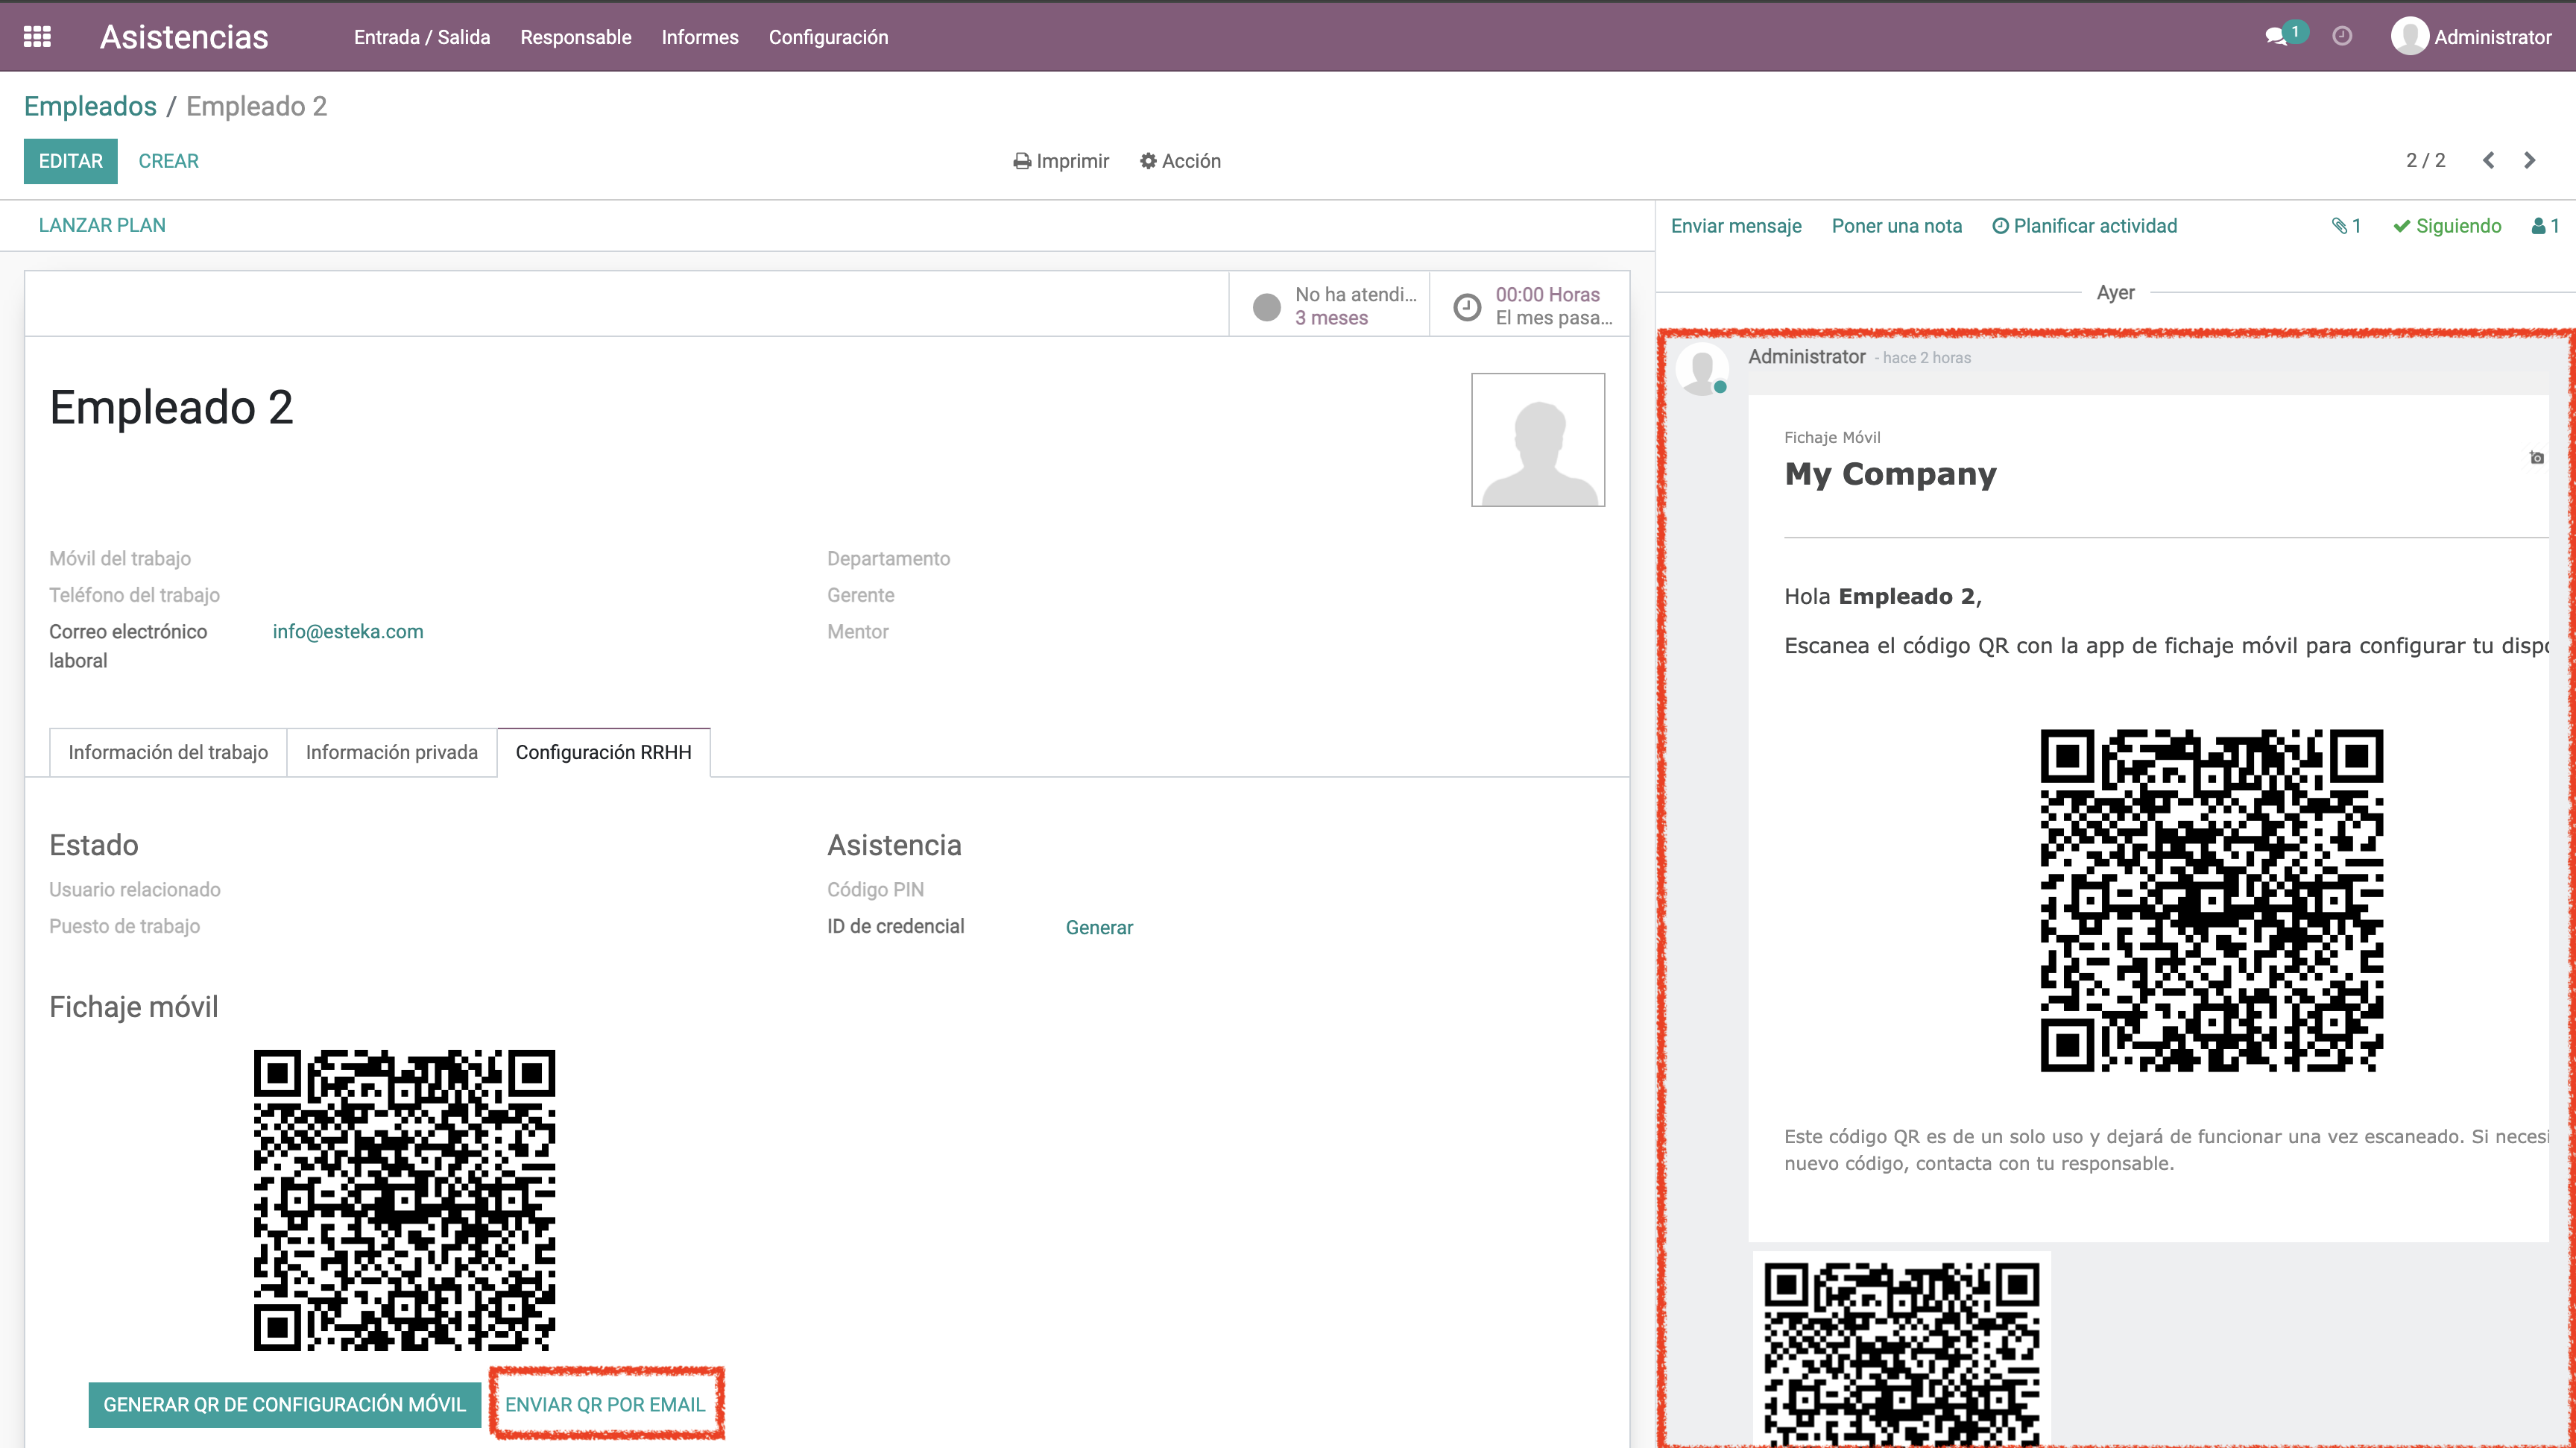Click the 'Fichaje Móvil' message subtitle
Image resolution: width=2576 pixels, height=1448 pixels.
[x=1832, y=437]
